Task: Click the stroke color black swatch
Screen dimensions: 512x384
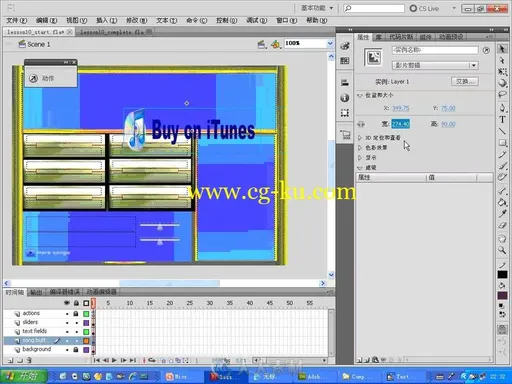Action: point(502,275)
